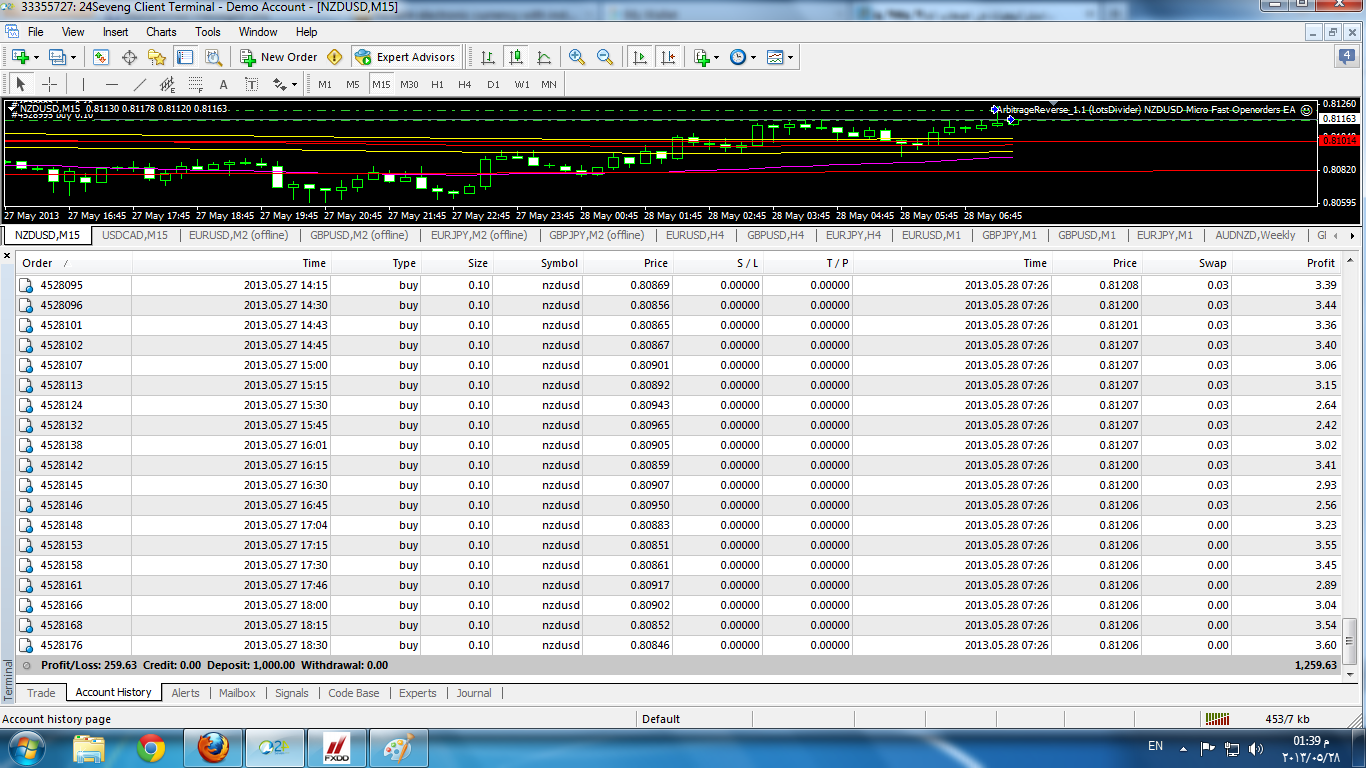Select order 4528176 row
Image resolution: width=1366 pixels, height=768 pixels.
(x=679, y=645)
